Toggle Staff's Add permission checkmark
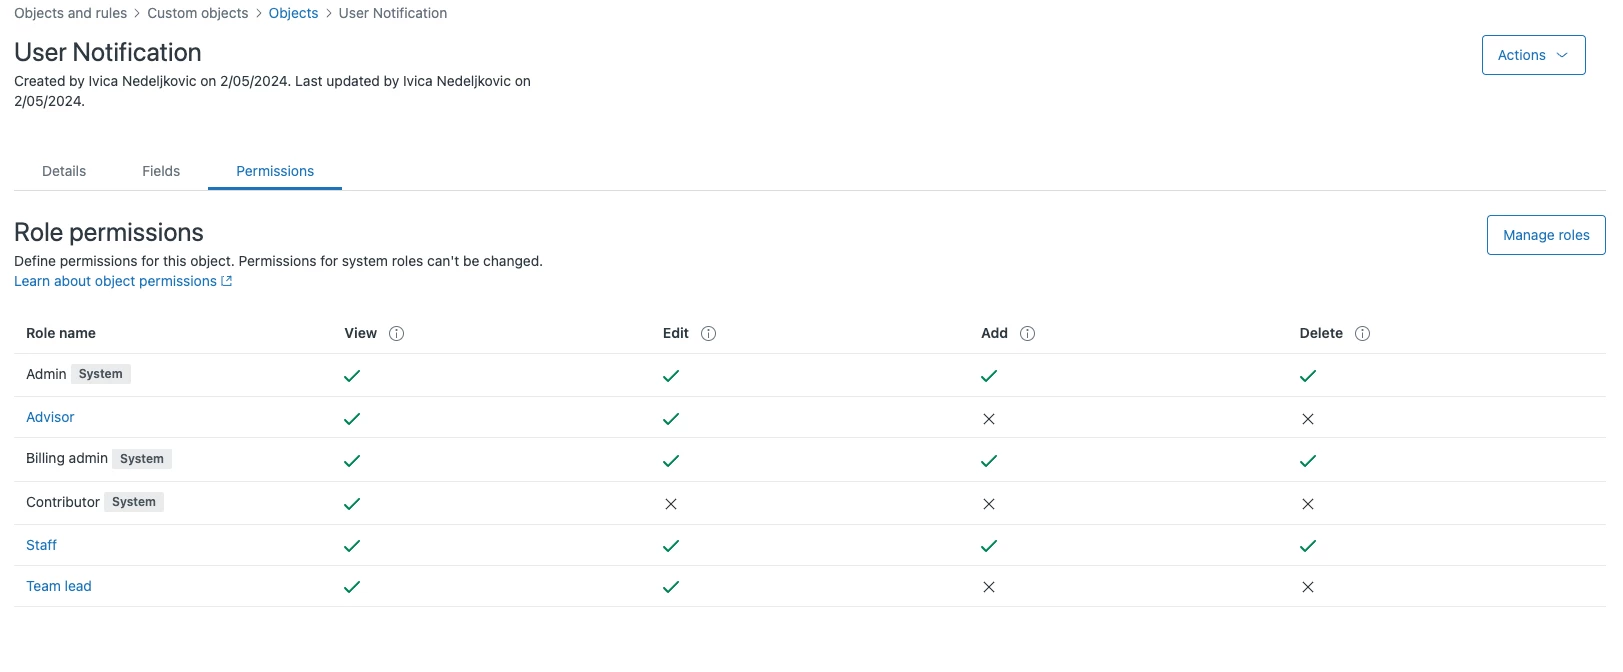The height and width of the screenshot is (672, 1623). [989, 546]
